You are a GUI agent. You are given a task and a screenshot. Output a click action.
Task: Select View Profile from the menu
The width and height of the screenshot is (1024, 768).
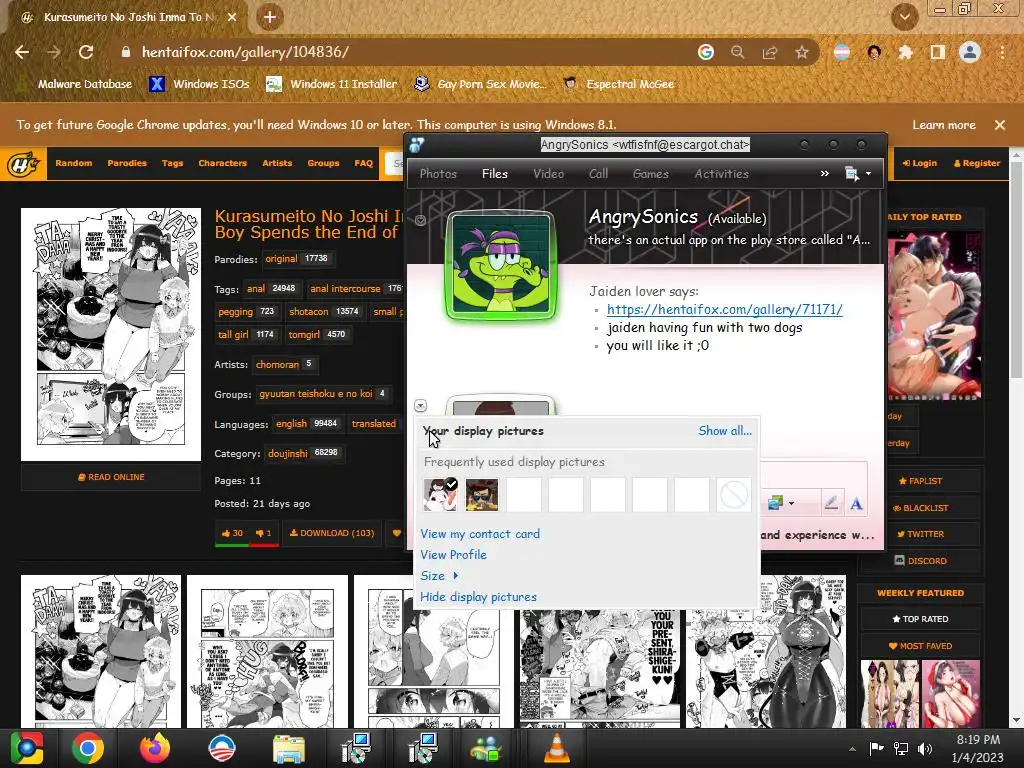453,555
